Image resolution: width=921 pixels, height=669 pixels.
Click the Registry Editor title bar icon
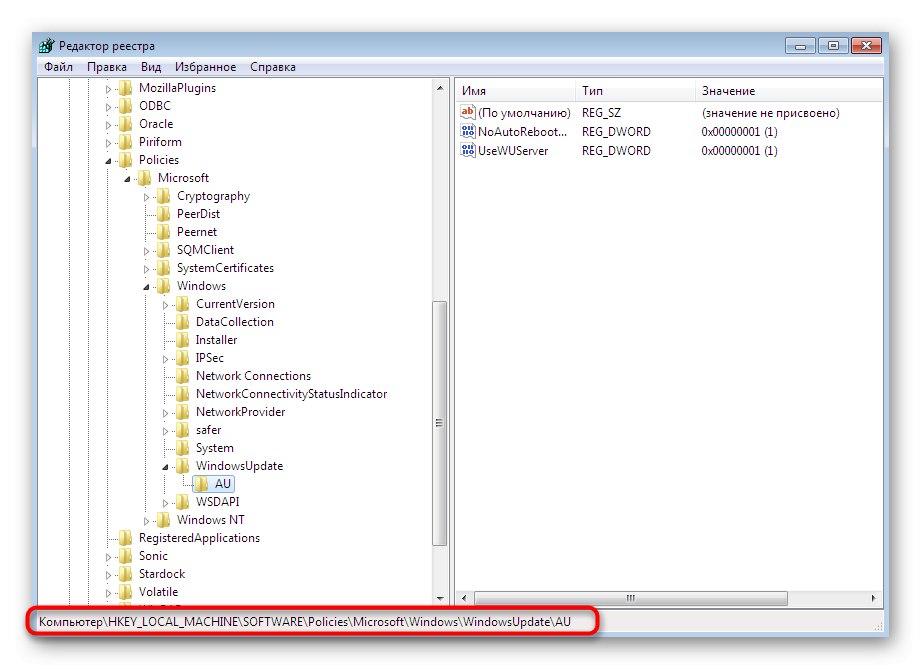[x=46, y=45]
